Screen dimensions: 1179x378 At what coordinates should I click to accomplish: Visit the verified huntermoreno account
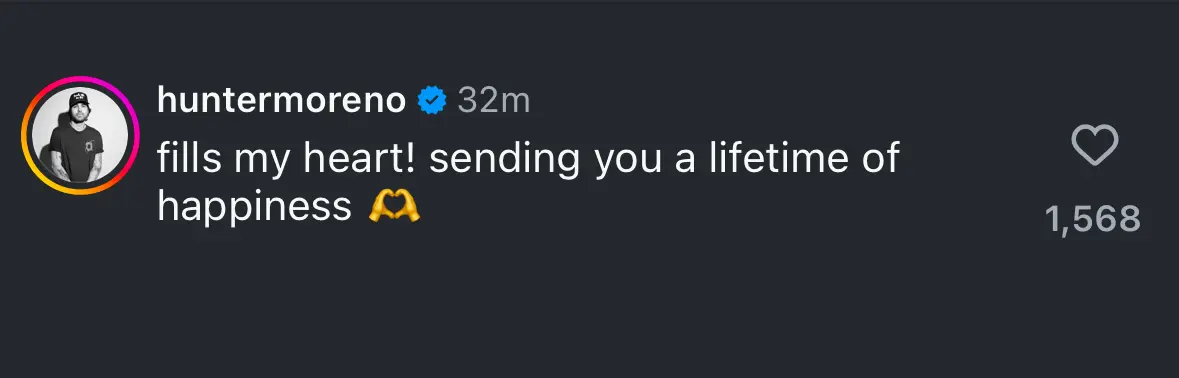(282, 101)
